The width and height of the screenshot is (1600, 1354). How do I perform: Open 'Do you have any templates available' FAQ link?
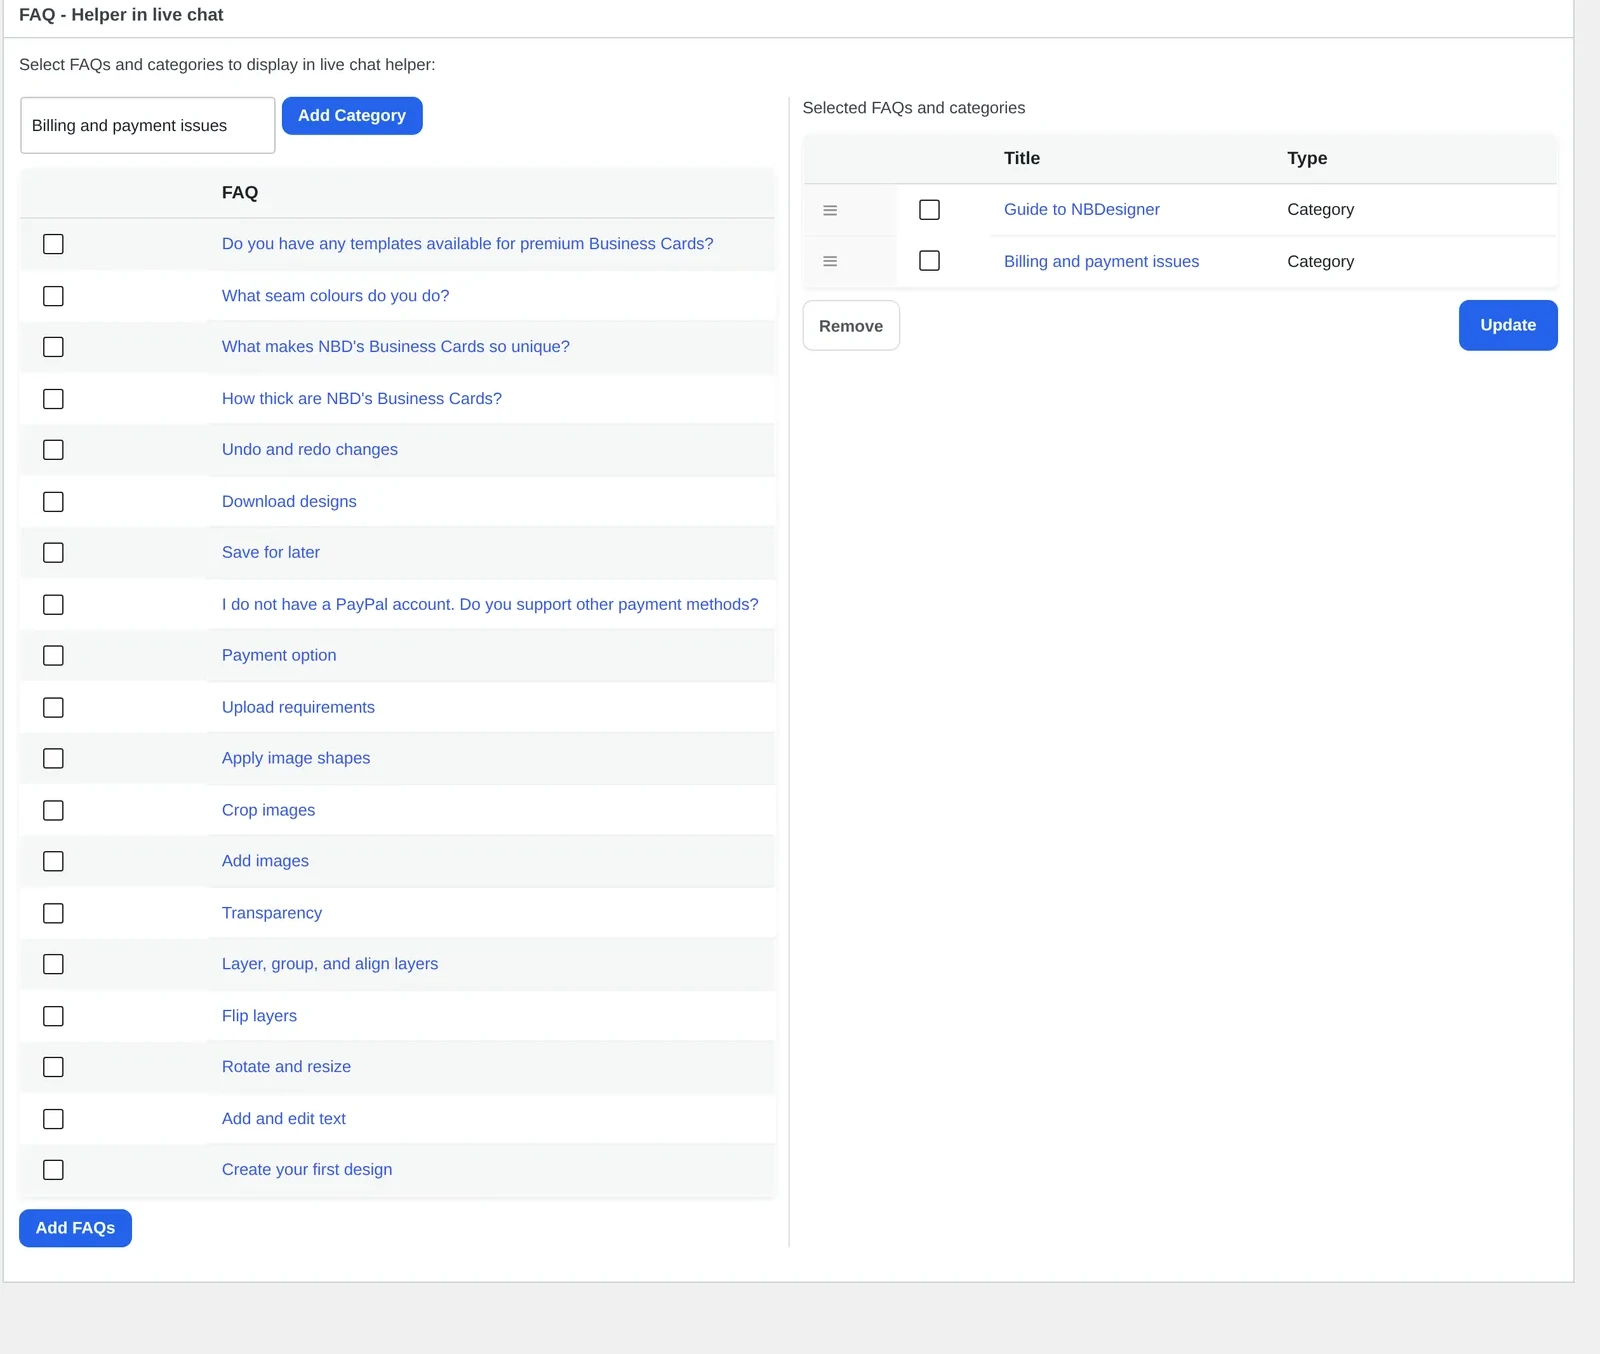pos(467,244)
